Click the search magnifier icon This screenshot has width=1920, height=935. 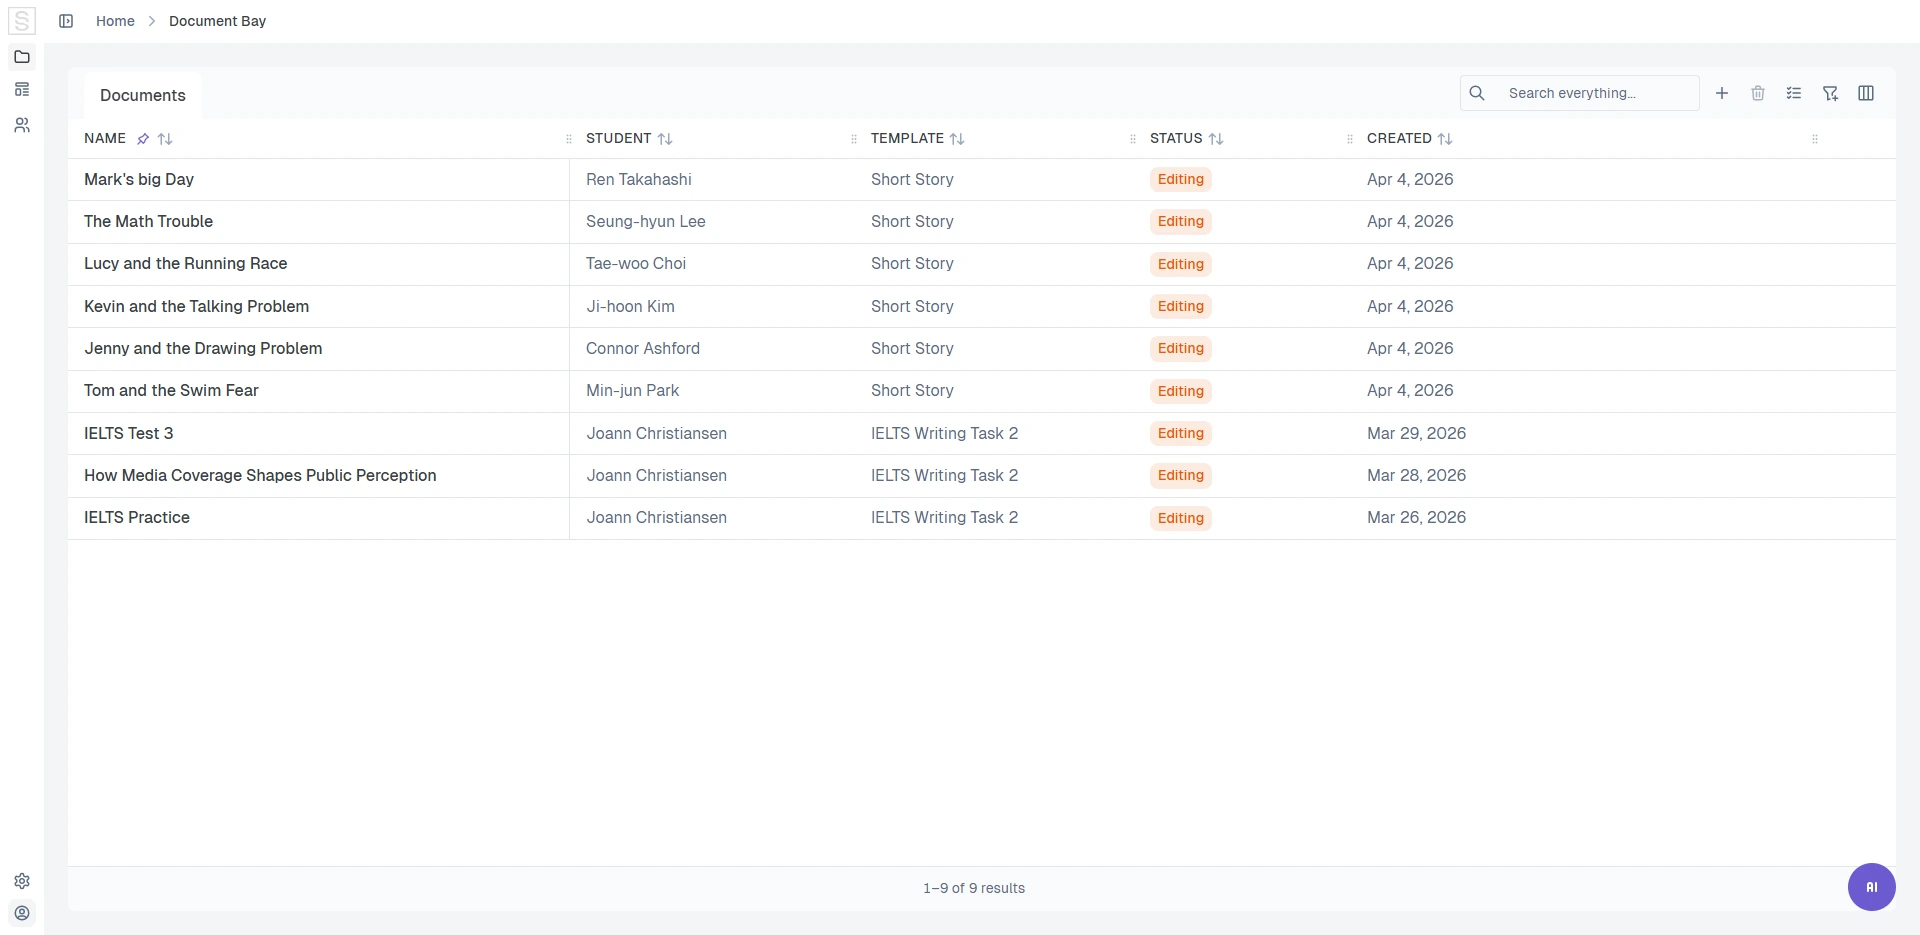coord(1477,93)
